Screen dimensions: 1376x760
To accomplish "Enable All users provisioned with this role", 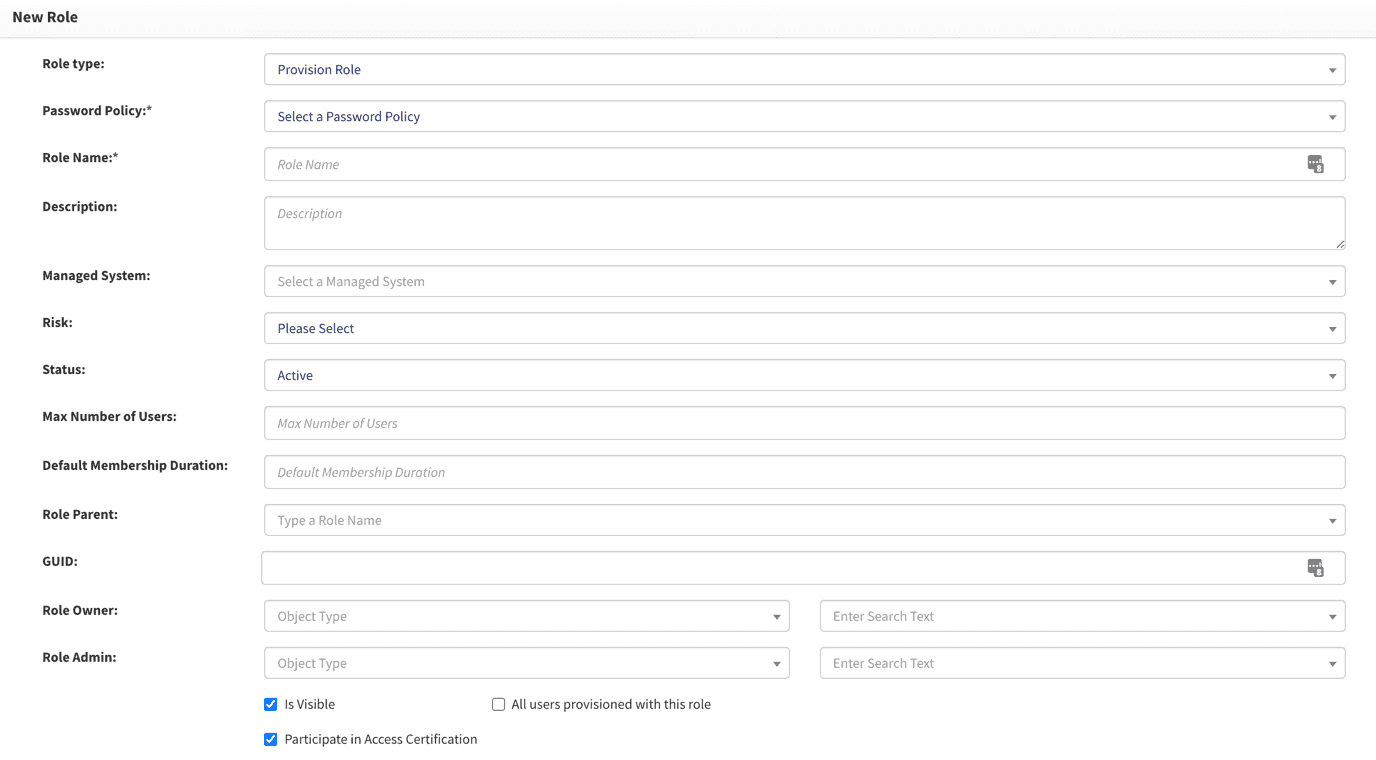I will 498,705.
